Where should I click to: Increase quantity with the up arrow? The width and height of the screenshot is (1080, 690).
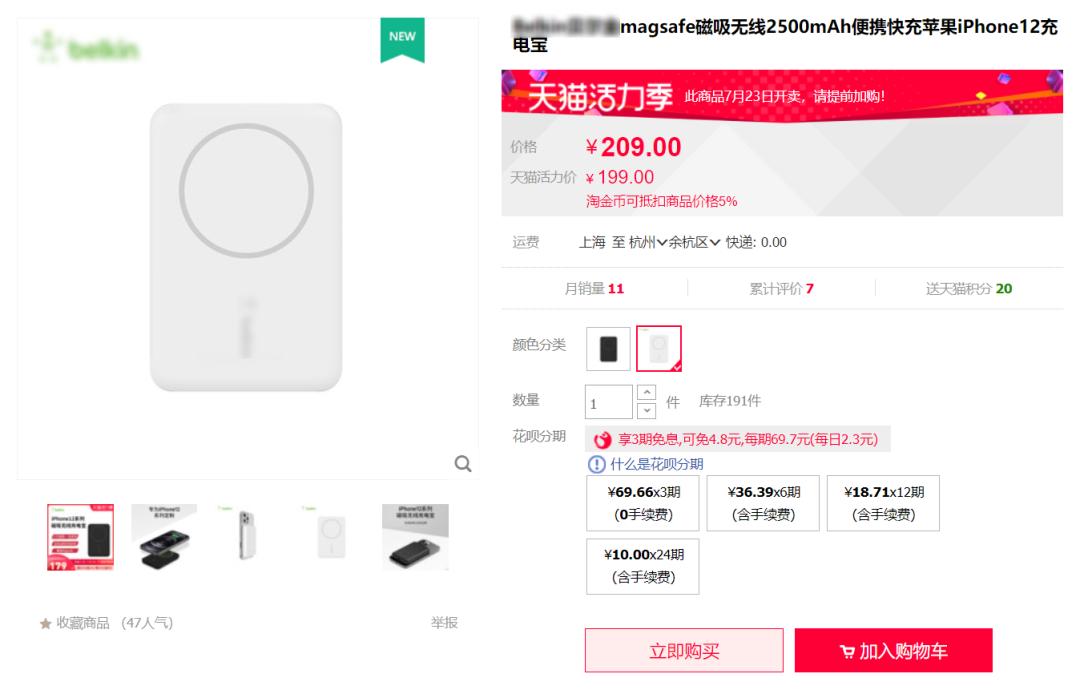(647, 392)
